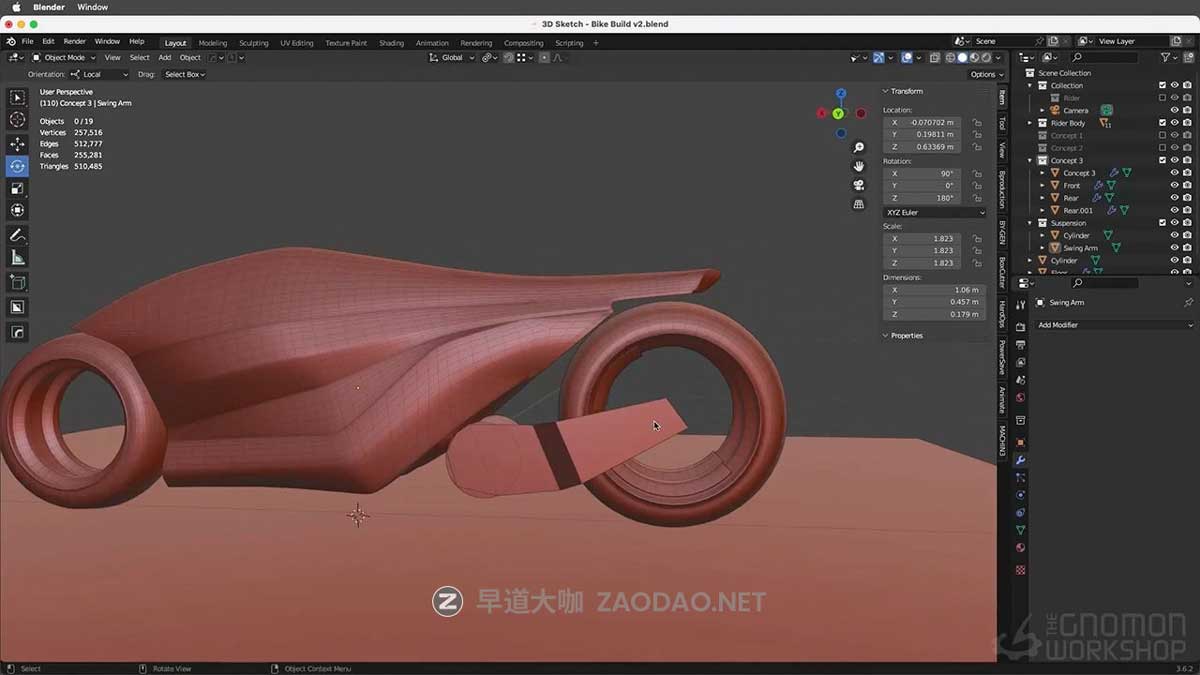The width and height of the screenshot is (1200, 675).
Task: Open the XYZ Euler rotation order dropdown
Action: pos(933,212)
